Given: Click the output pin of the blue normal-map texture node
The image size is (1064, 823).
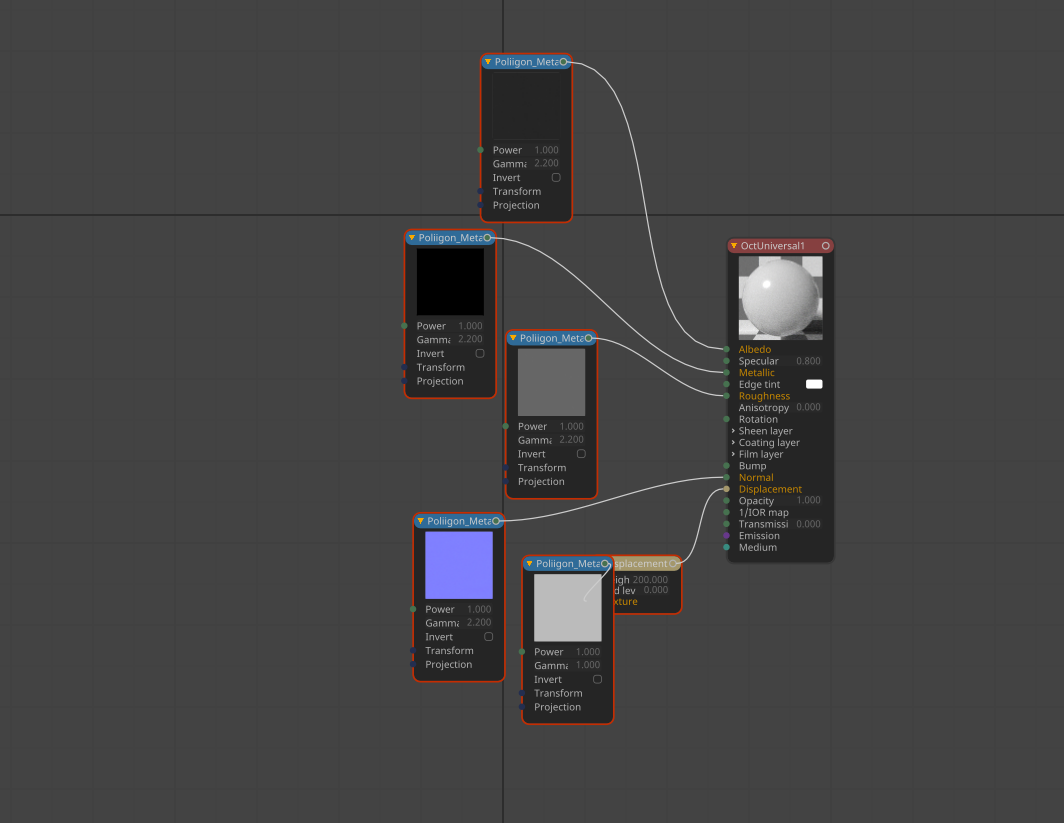Looking at the screenshot, I should (496, 521).
